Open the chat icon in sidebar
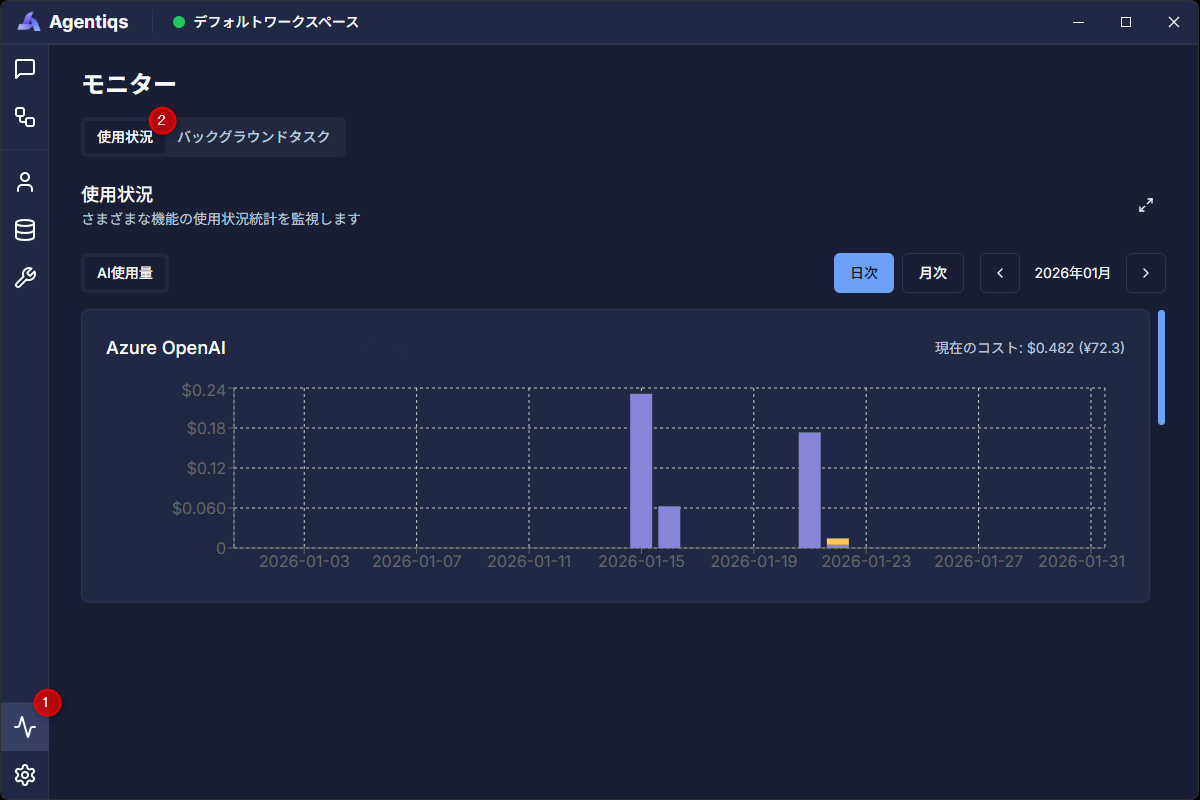The height and width of the screenshot is (800, 1200). point(25,69)
